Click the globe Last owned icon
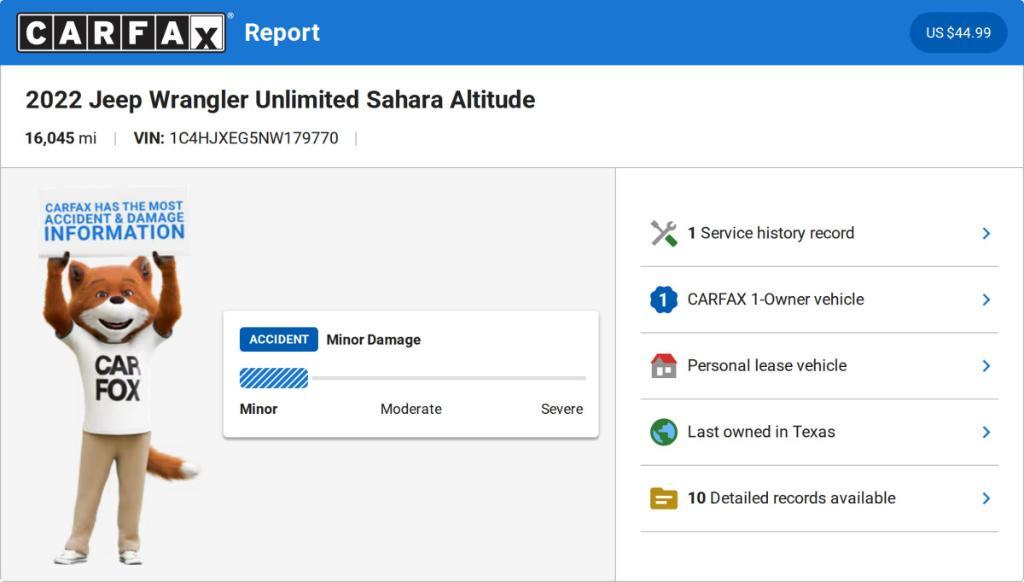 tap(664, 432)
